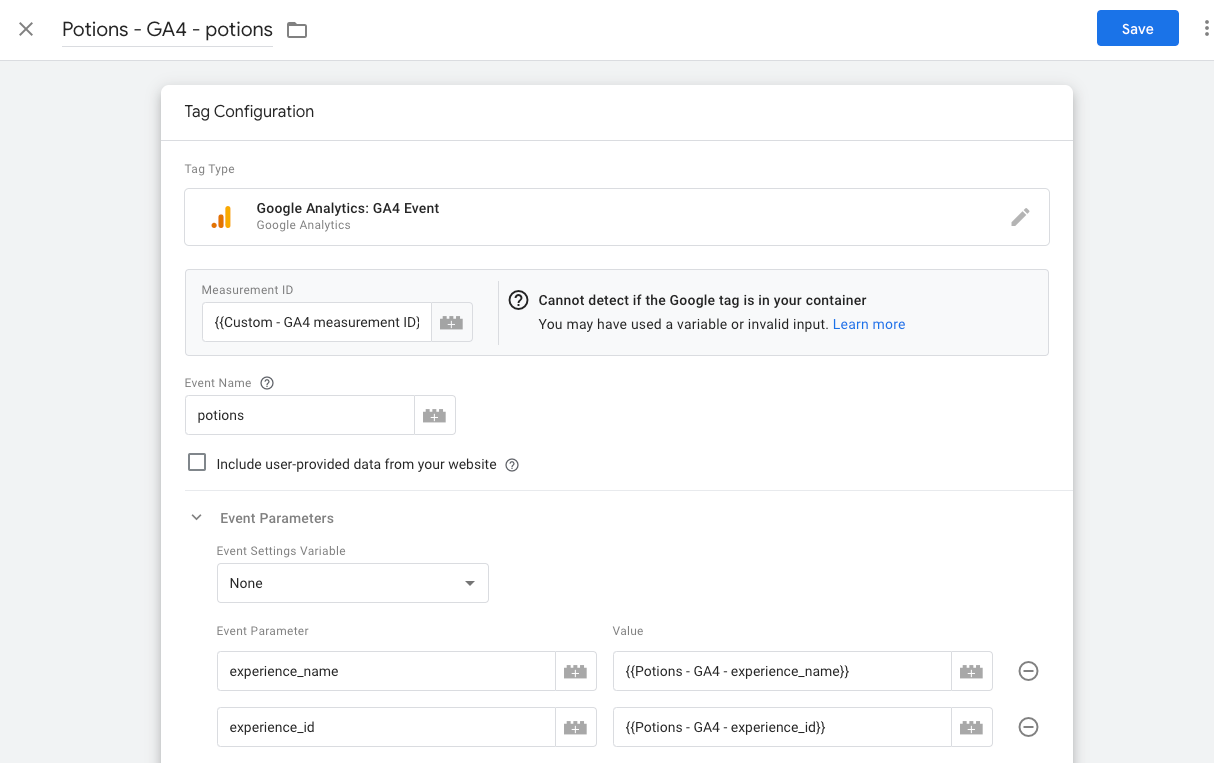Rename the tag title Potions - GA4 - potions
This screenshot has width=1214, height=763.
(x=167, y=30)
